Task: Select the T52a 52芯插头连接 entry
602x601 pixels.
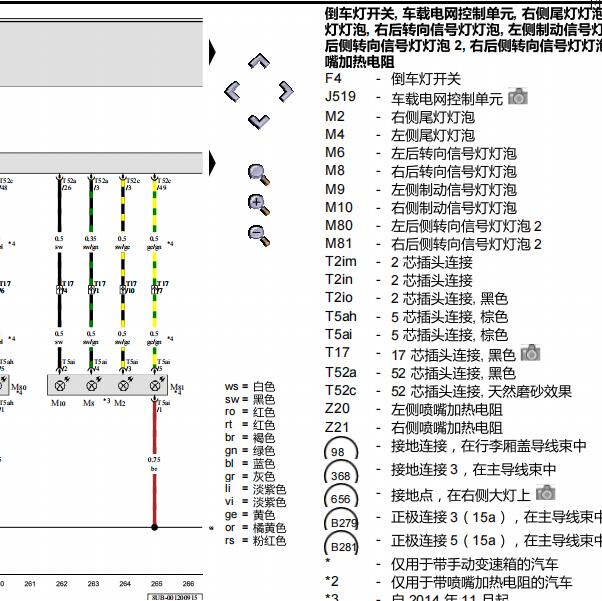Action: click(x=420, y=373)
